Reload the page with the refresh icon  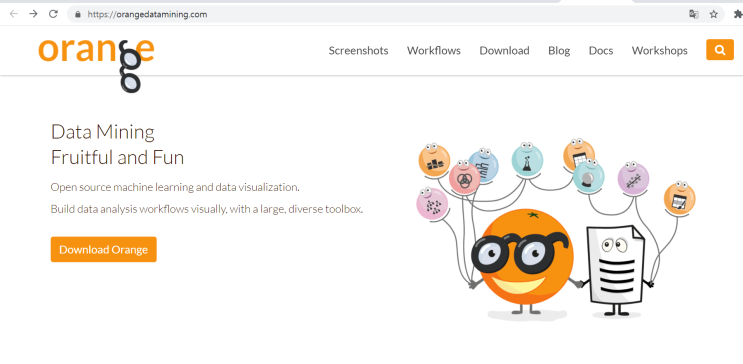[53, 14]
